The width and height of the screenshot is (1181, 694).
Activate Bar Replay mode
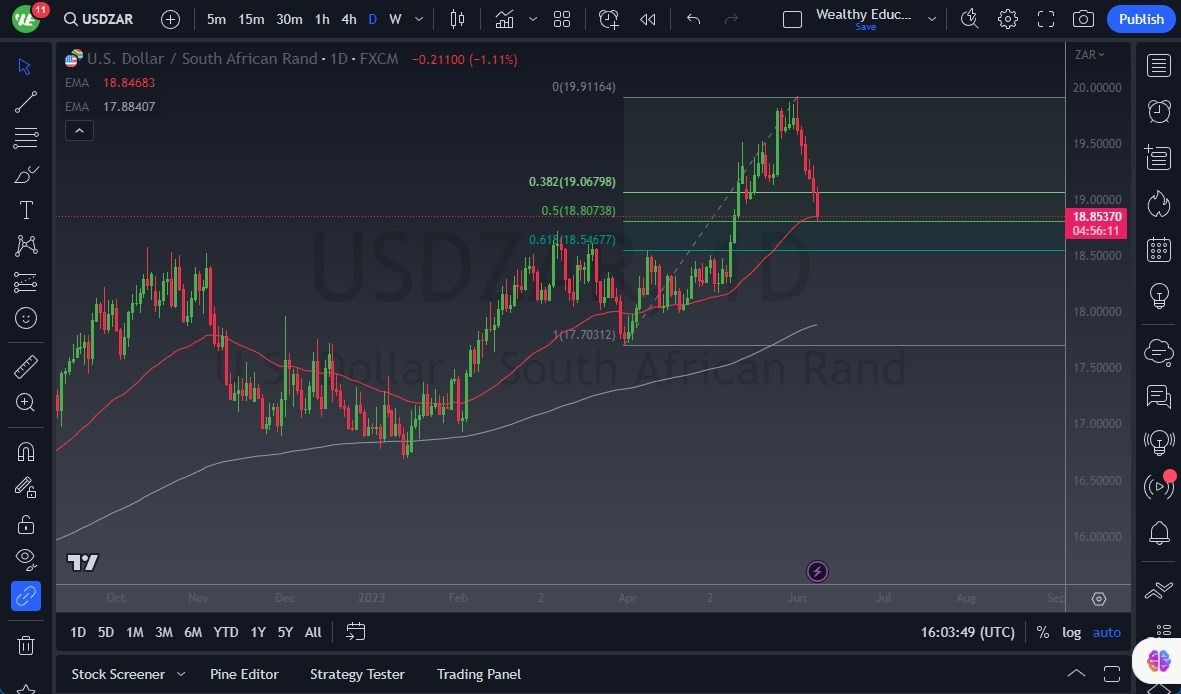647,18
